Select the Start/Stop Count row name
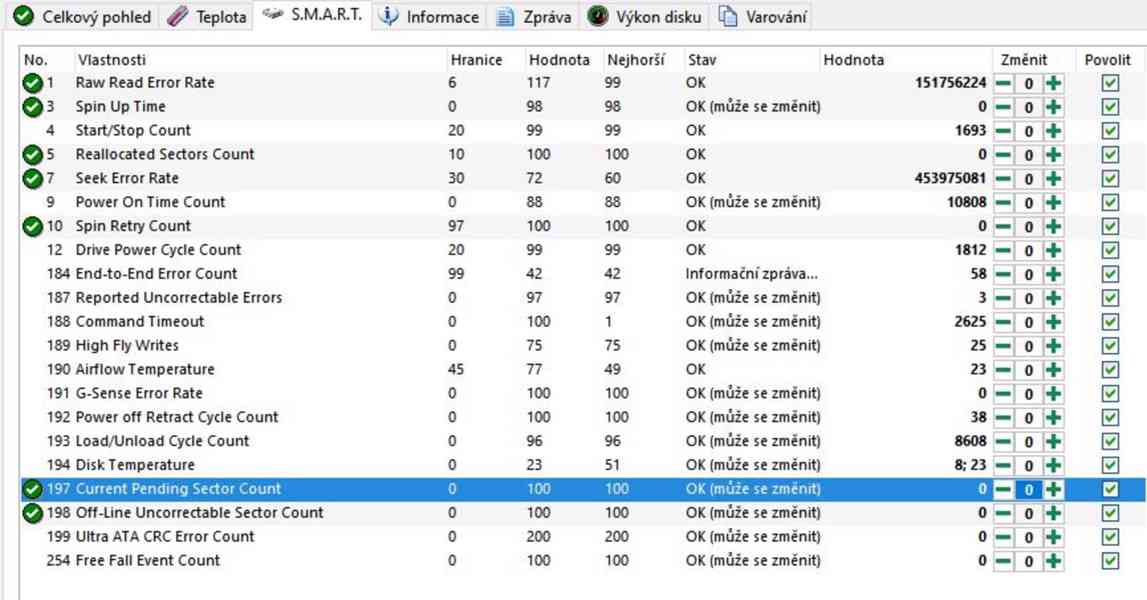 (x=133, y=131)
